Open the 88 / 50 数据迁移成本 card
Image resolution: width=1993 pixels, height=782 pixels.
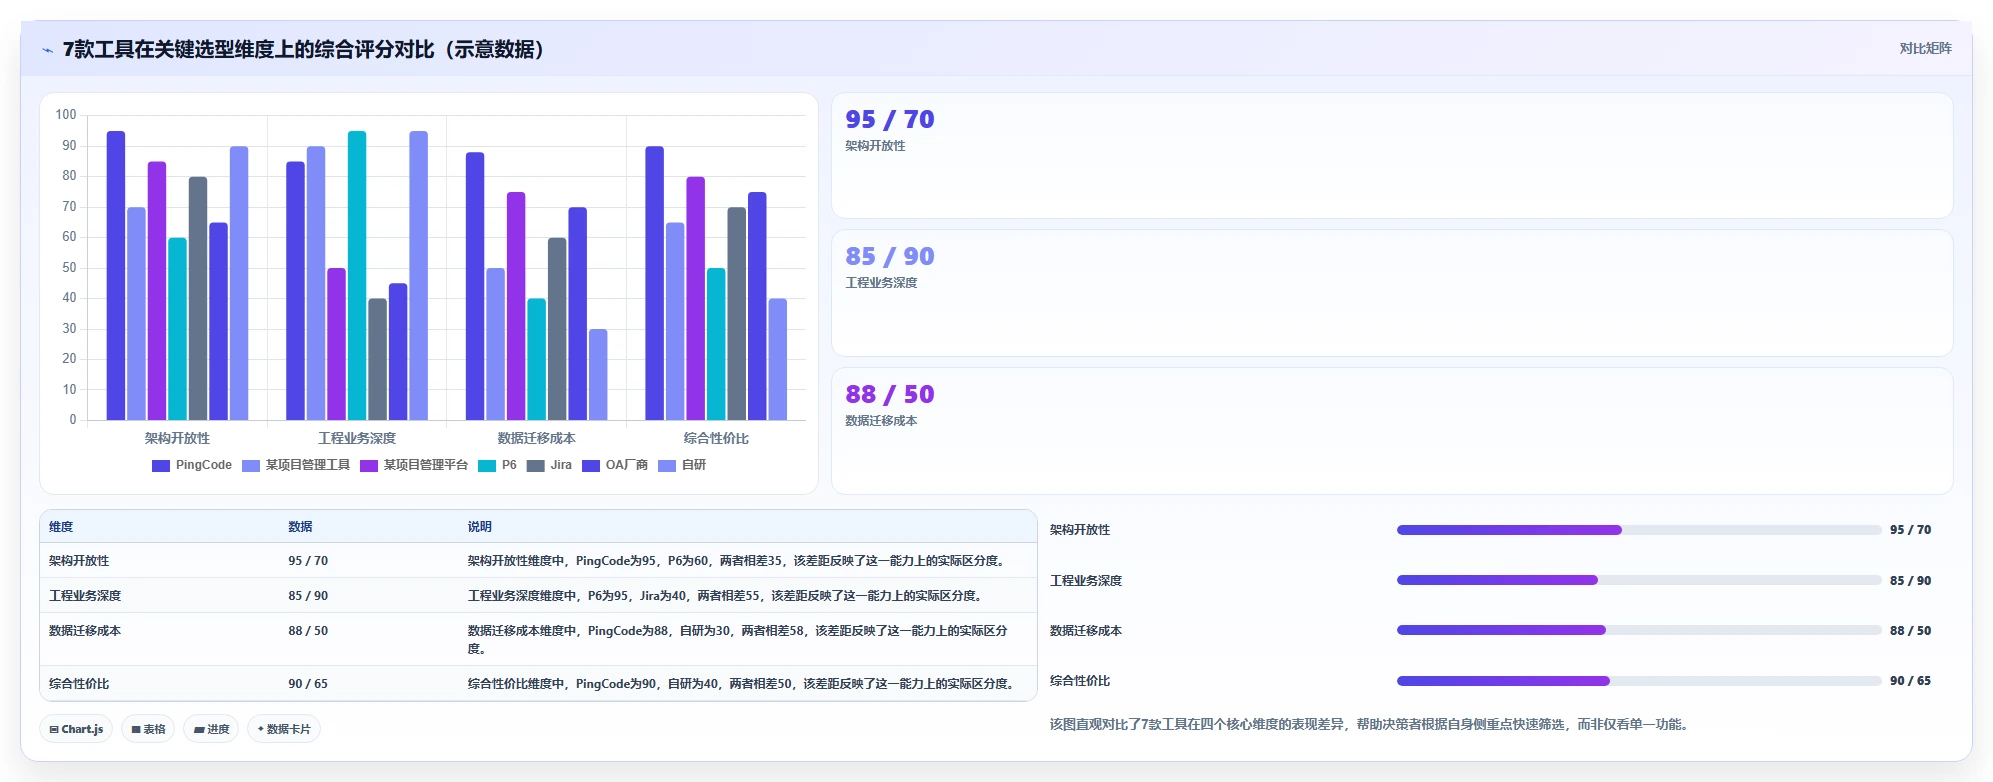pyautogui.click(x=1392, y=431)
